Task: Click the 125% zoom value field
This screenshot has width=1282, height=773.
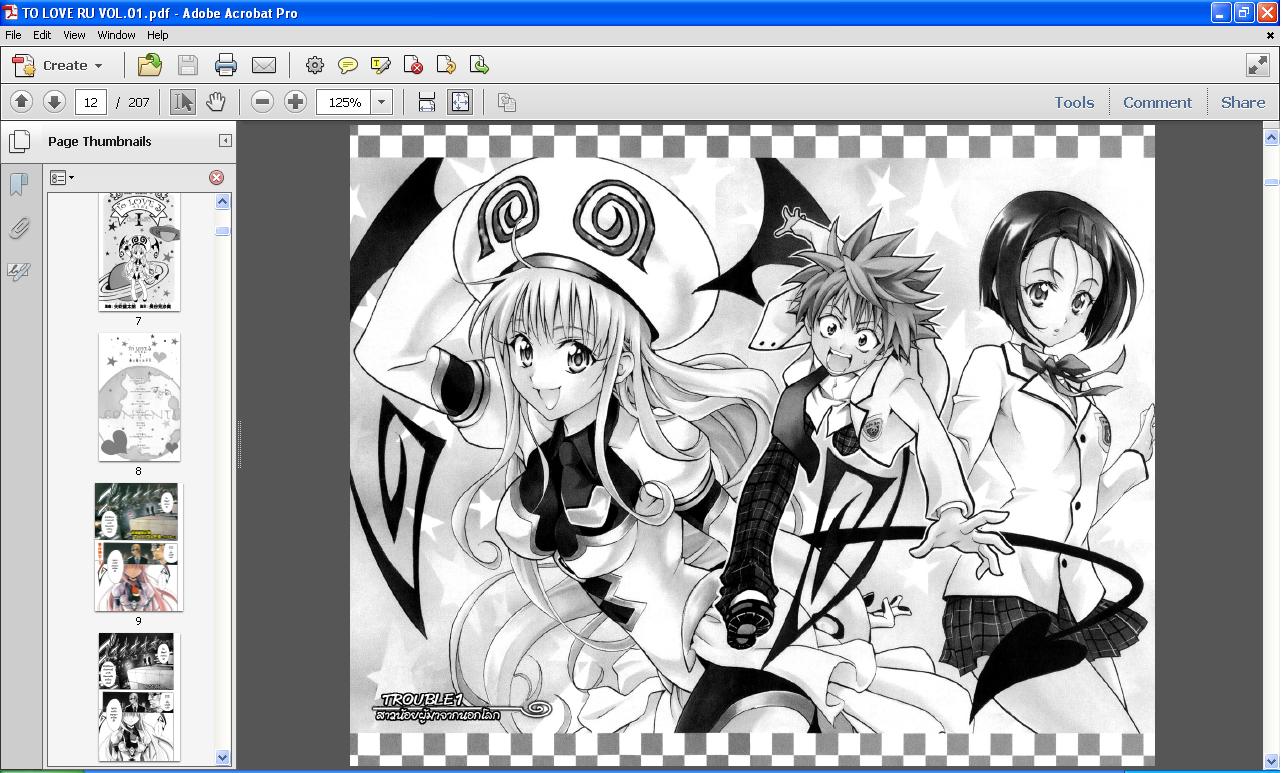Action: [344, 102]
